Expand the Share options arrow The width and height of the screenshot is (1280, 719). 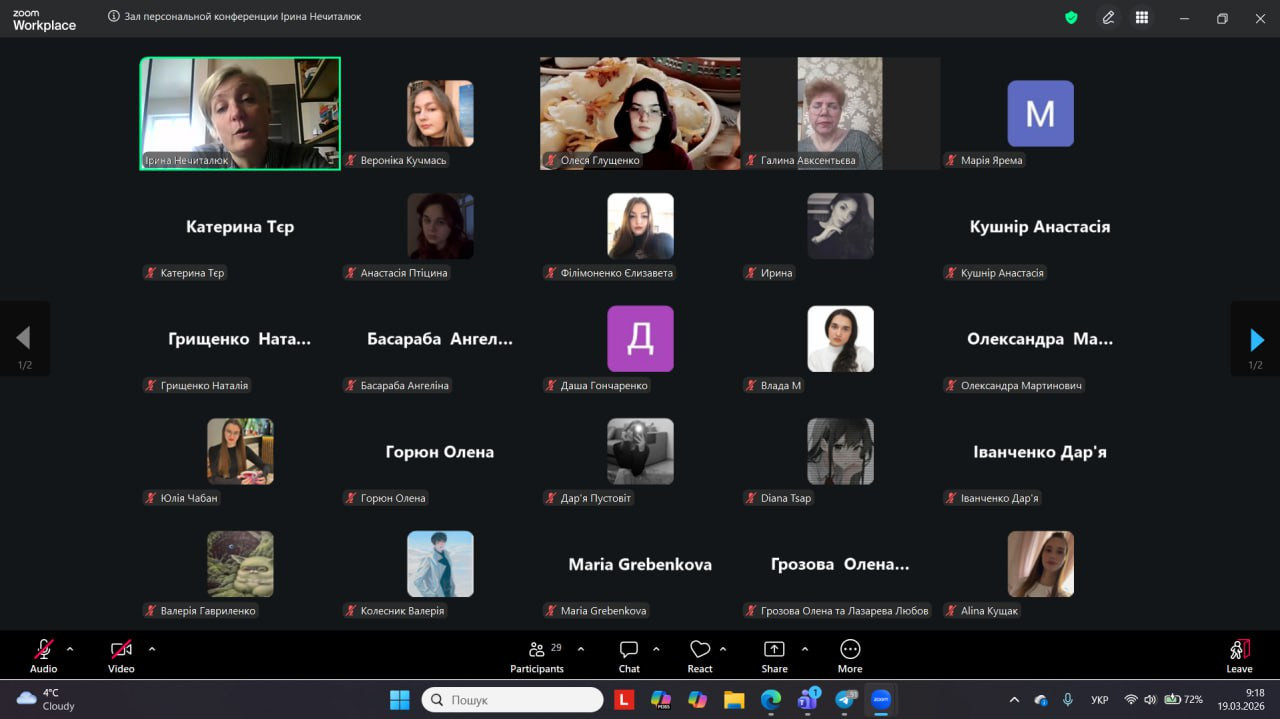(805, 649)
